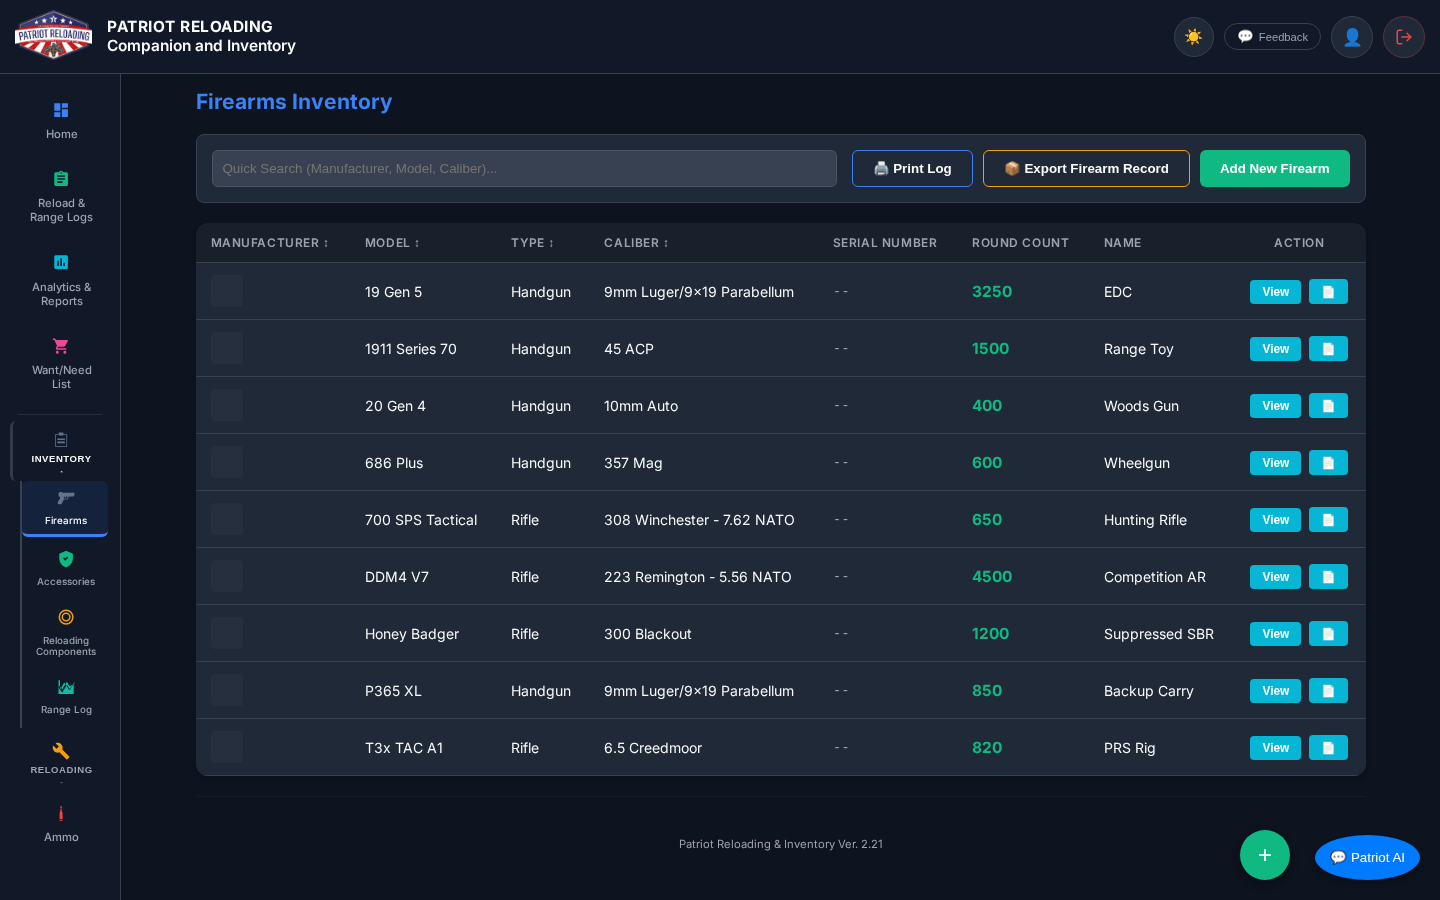Open document icon for Honey Badger
Image resolution: width=1440 pixels, height=900 pixels.
[x=1328, y=634]
